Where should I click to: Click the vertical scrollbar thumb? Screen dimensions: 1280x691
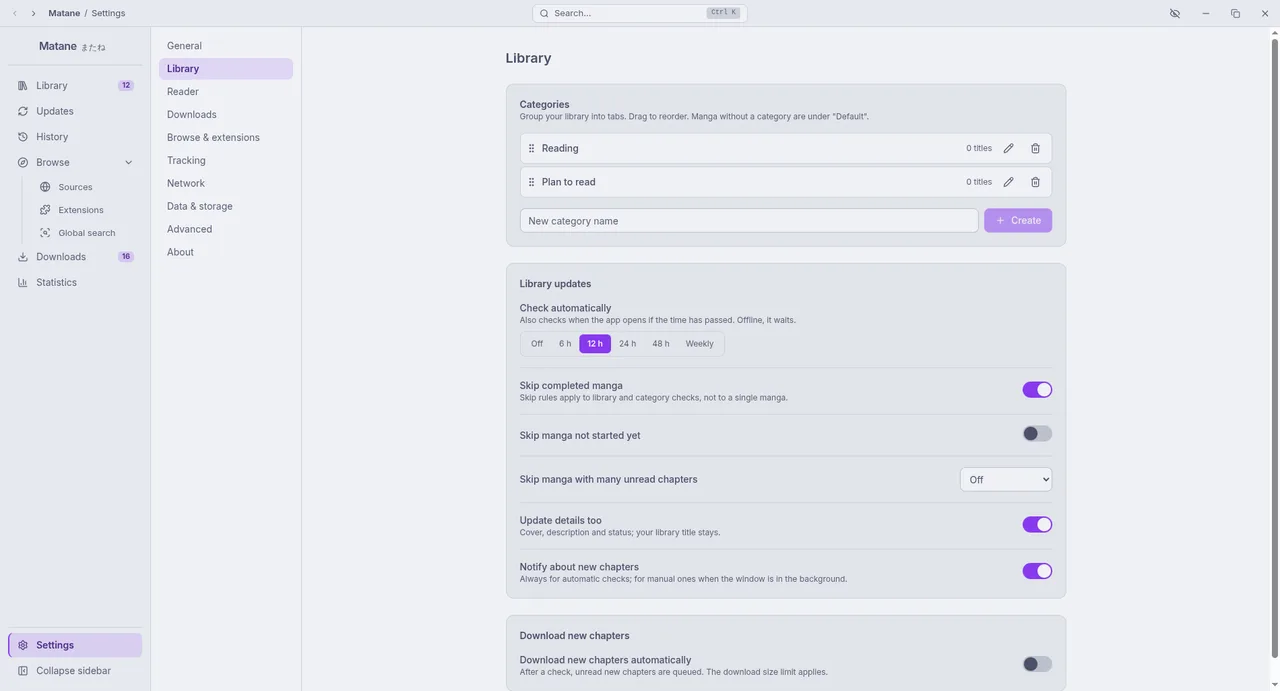(x=1274, y=349)
